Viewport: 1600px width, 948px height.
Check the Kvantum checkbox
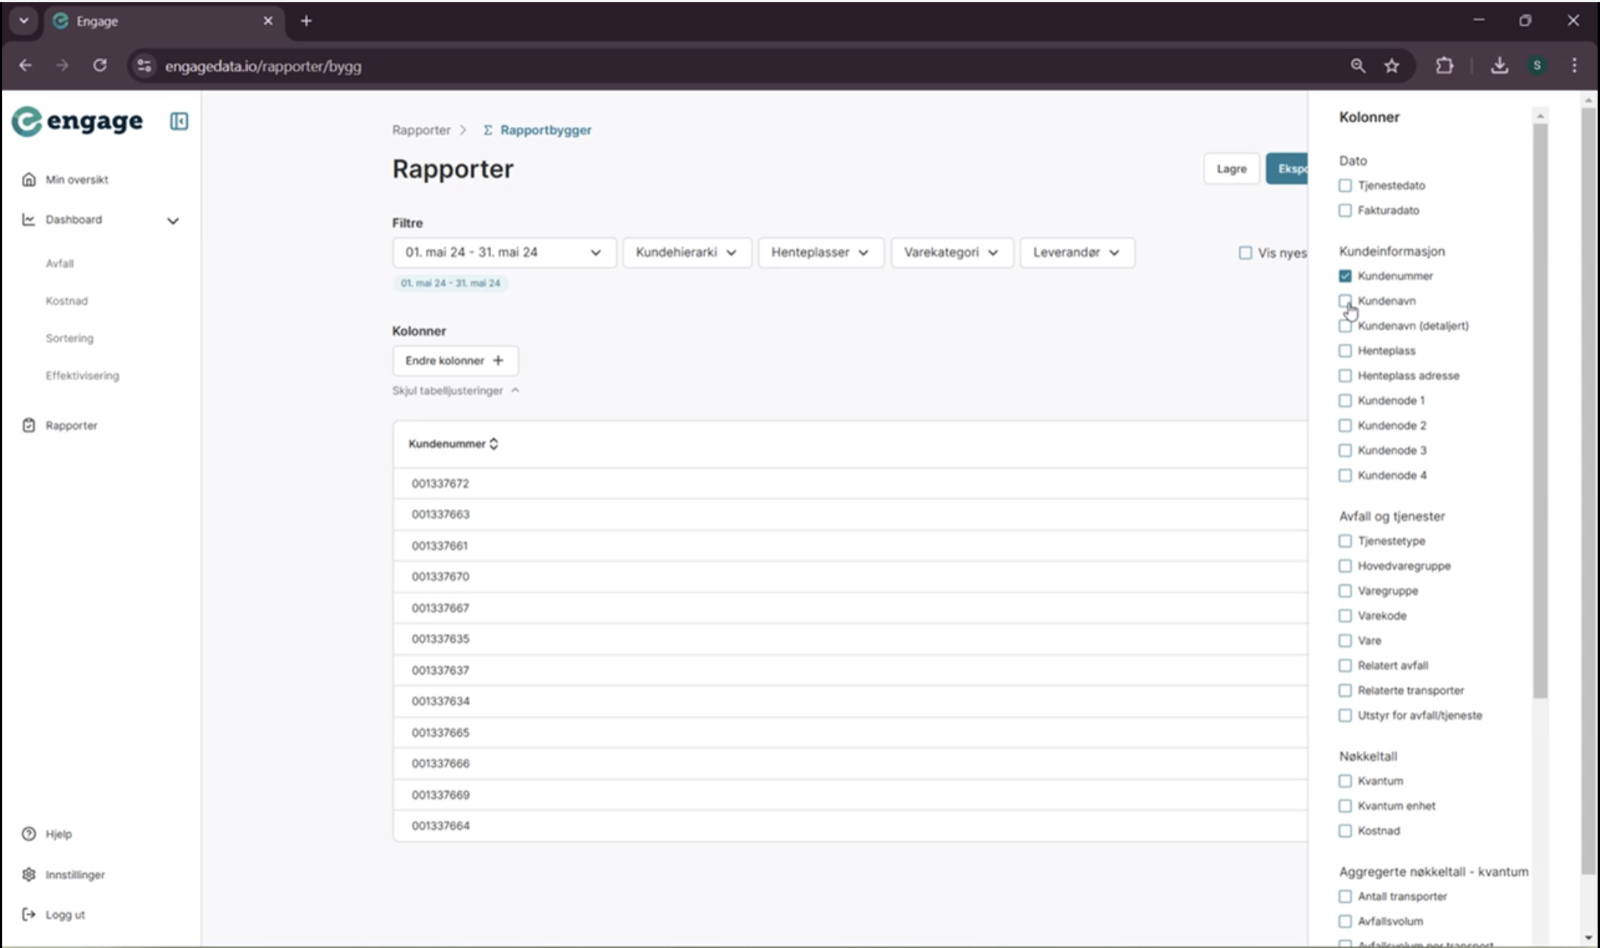1345,781
